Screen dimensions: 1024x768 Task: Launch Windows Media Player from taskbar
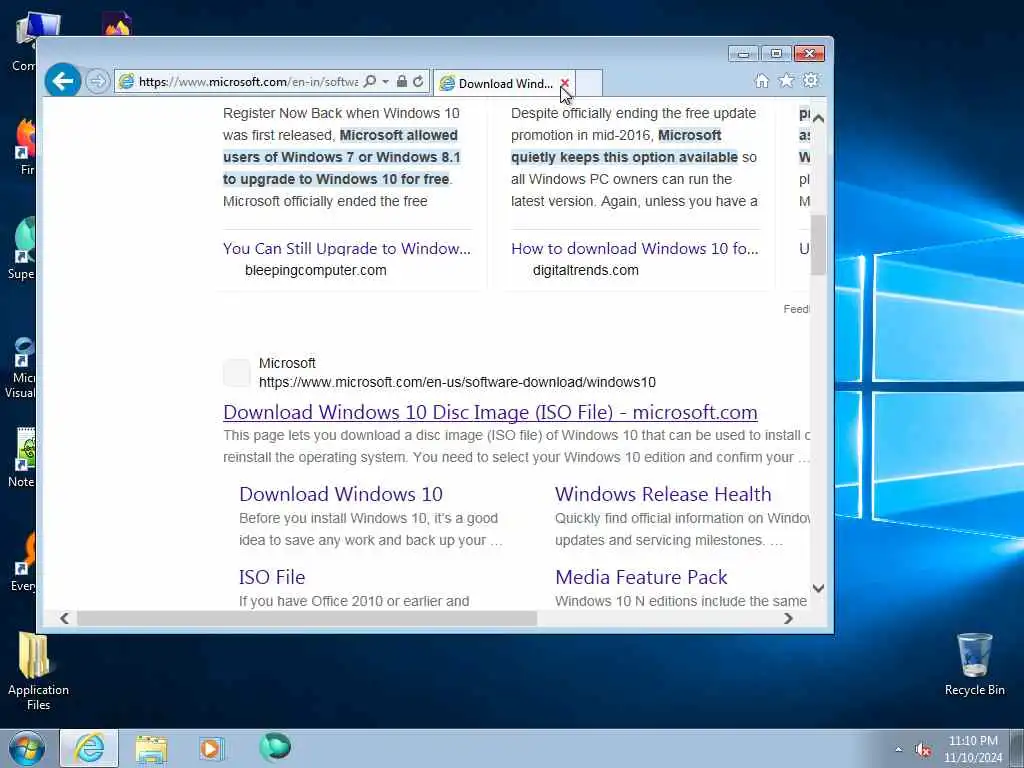[212, 748]
